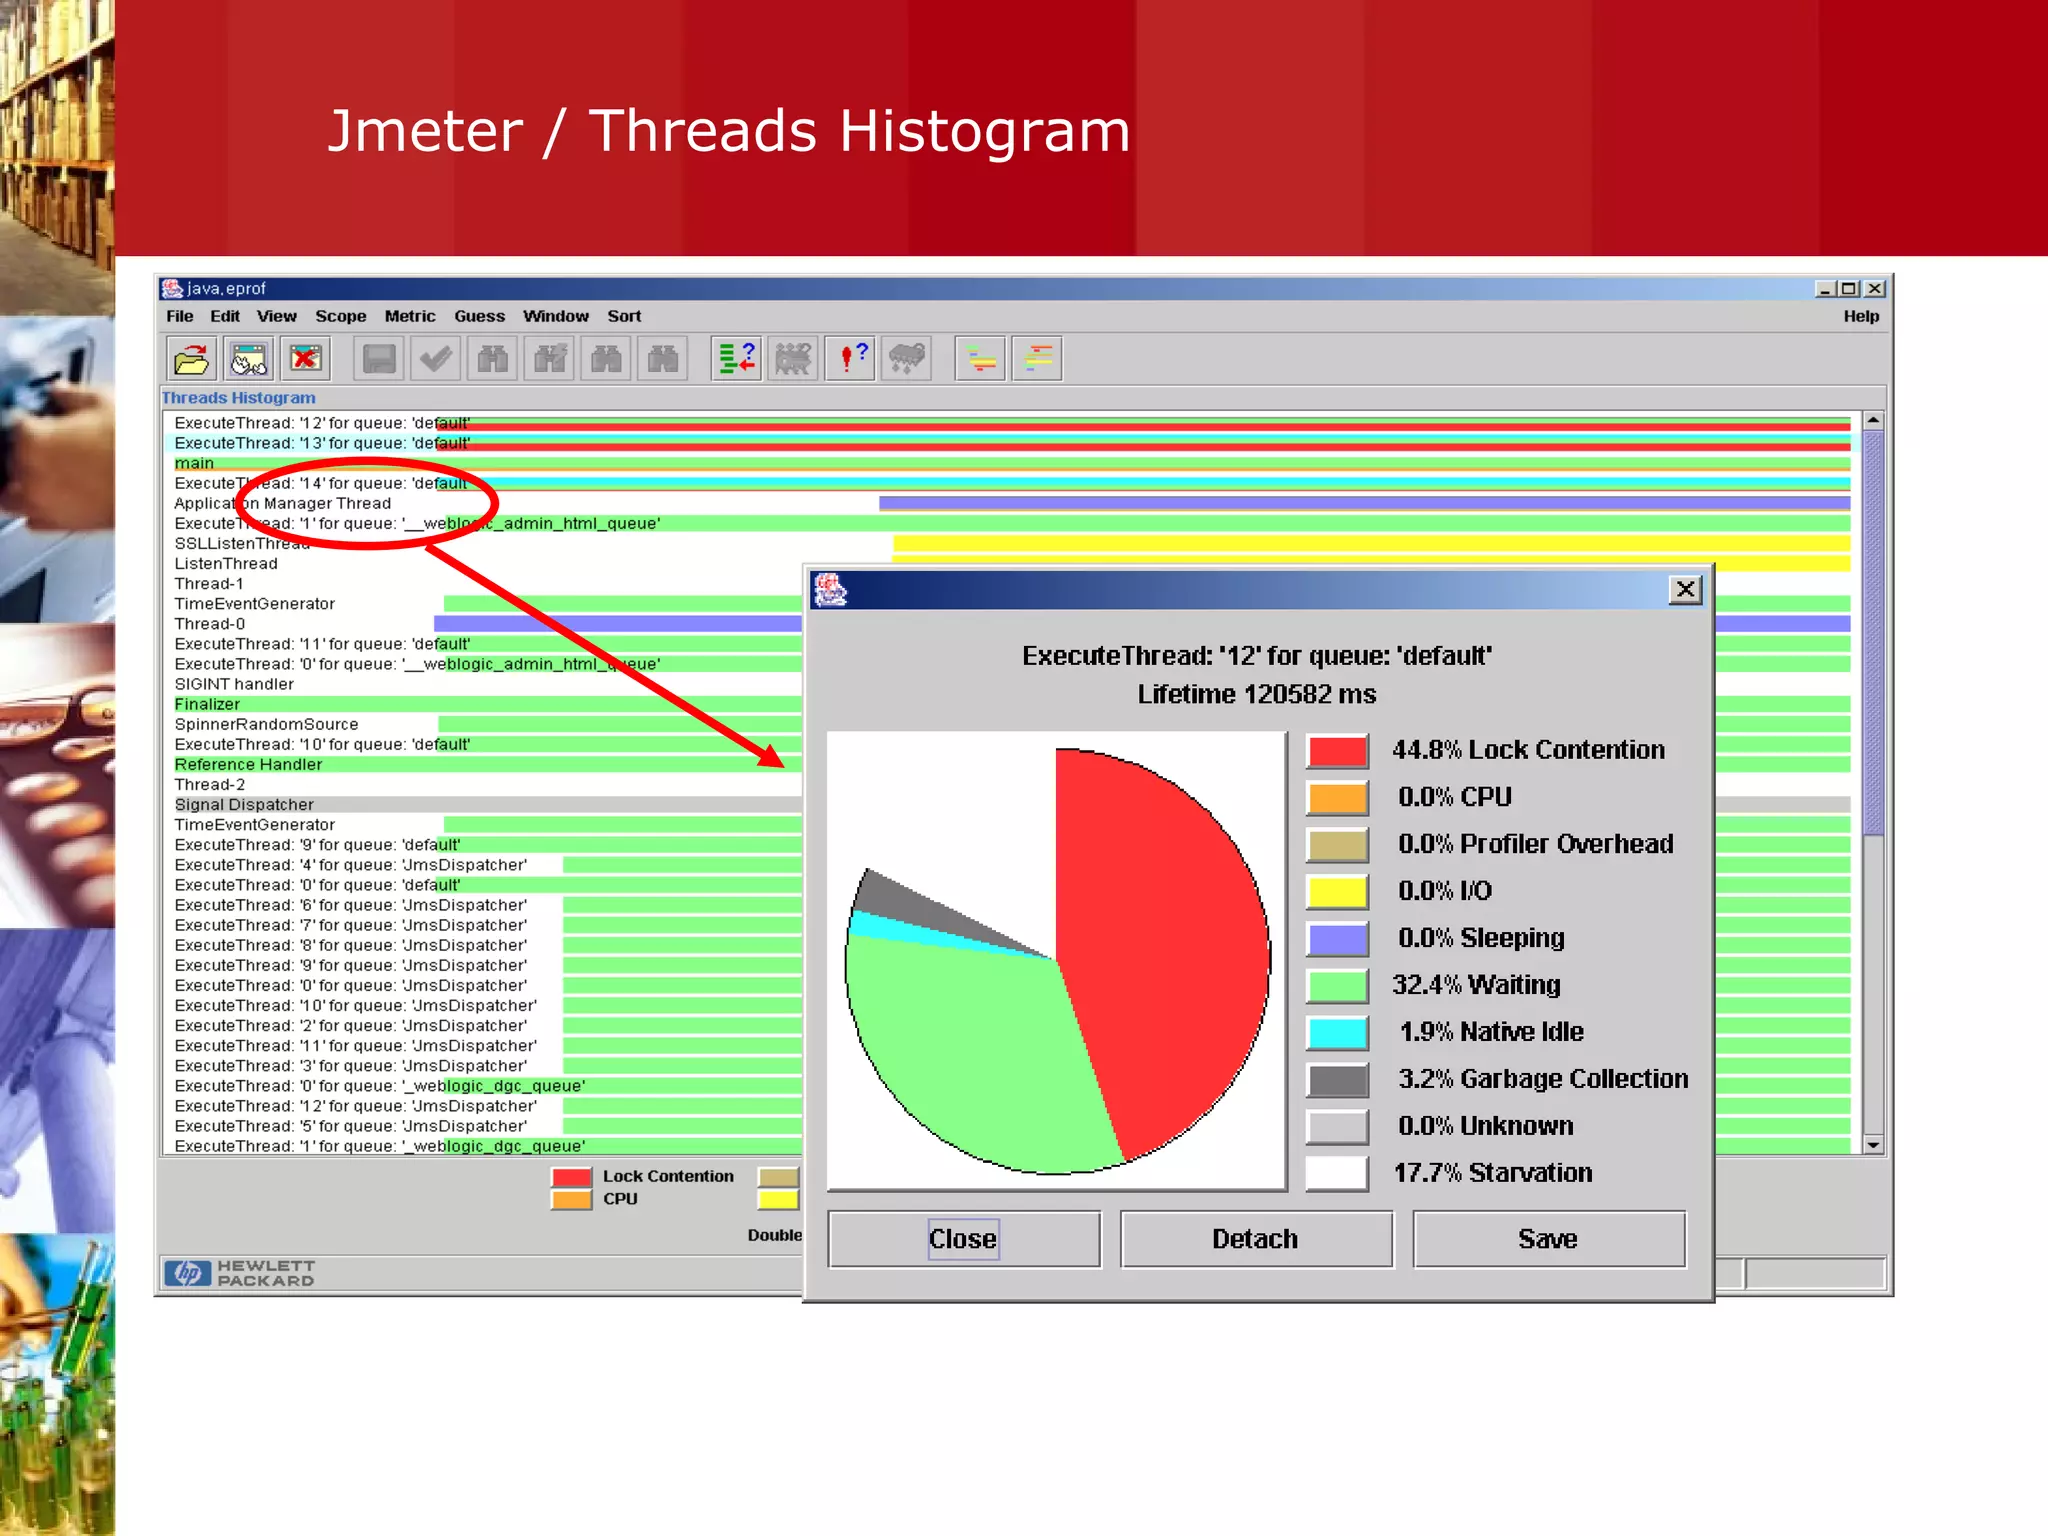Click the right colored histogram bars icon
The height and width of the screenshot is (1536, 2048).
tap(1038, 358)
